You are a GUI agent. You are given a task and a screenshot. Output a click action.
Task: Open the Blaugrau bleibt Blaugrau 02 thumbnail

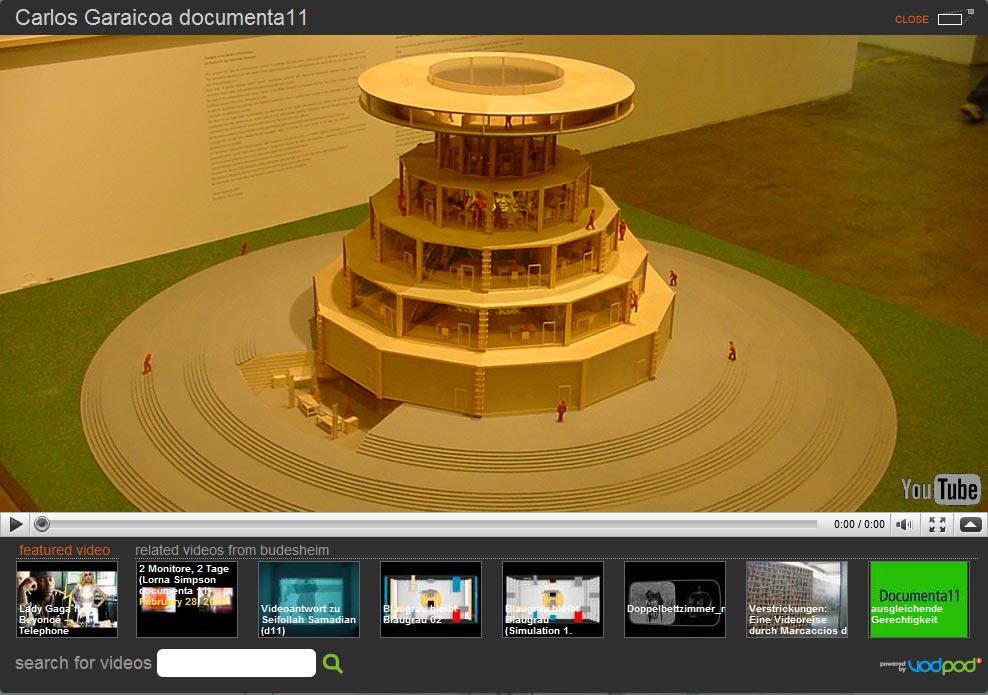click(x=431, y=599)
